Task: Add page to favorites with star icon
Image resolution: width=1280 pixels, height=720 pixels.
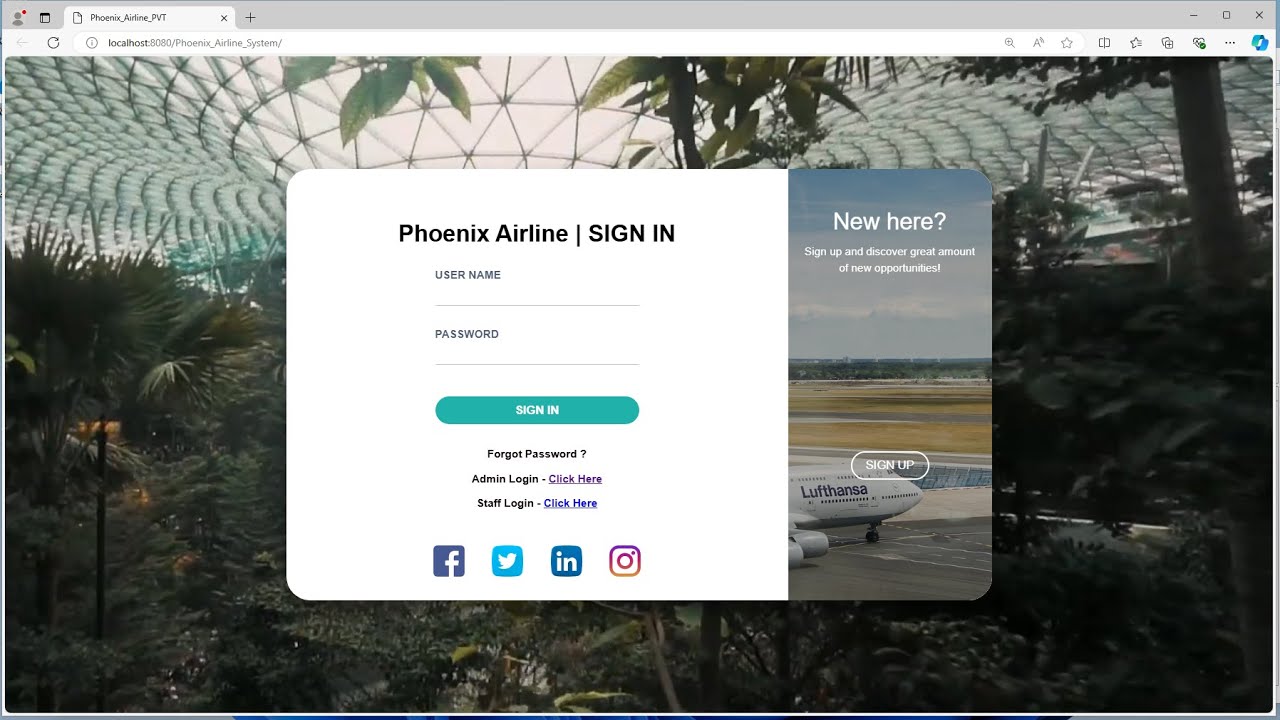Action: 1067,43
